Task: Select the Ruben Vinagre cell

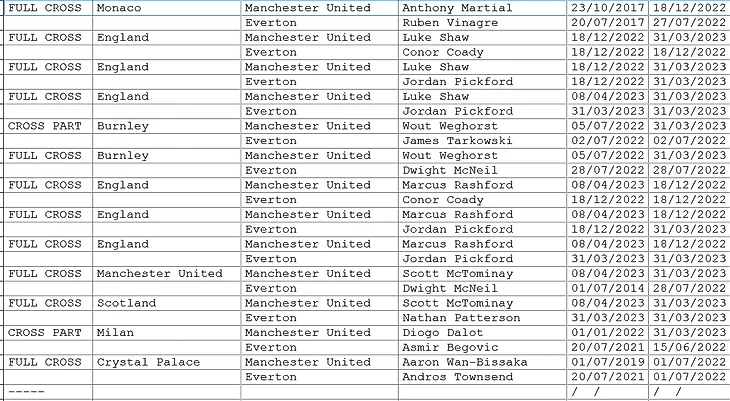Action: [450, 22]
